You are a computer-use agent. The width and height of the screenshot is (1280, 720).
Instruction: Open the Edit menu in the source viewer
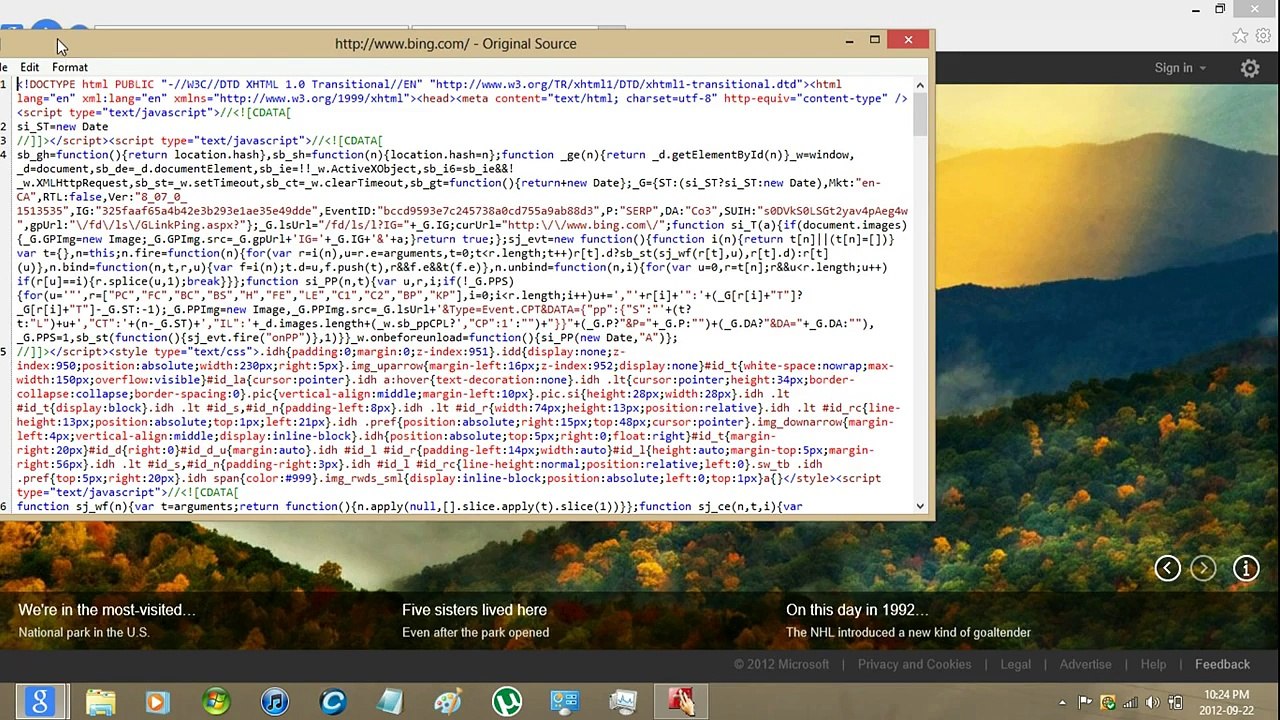point(30,67)
